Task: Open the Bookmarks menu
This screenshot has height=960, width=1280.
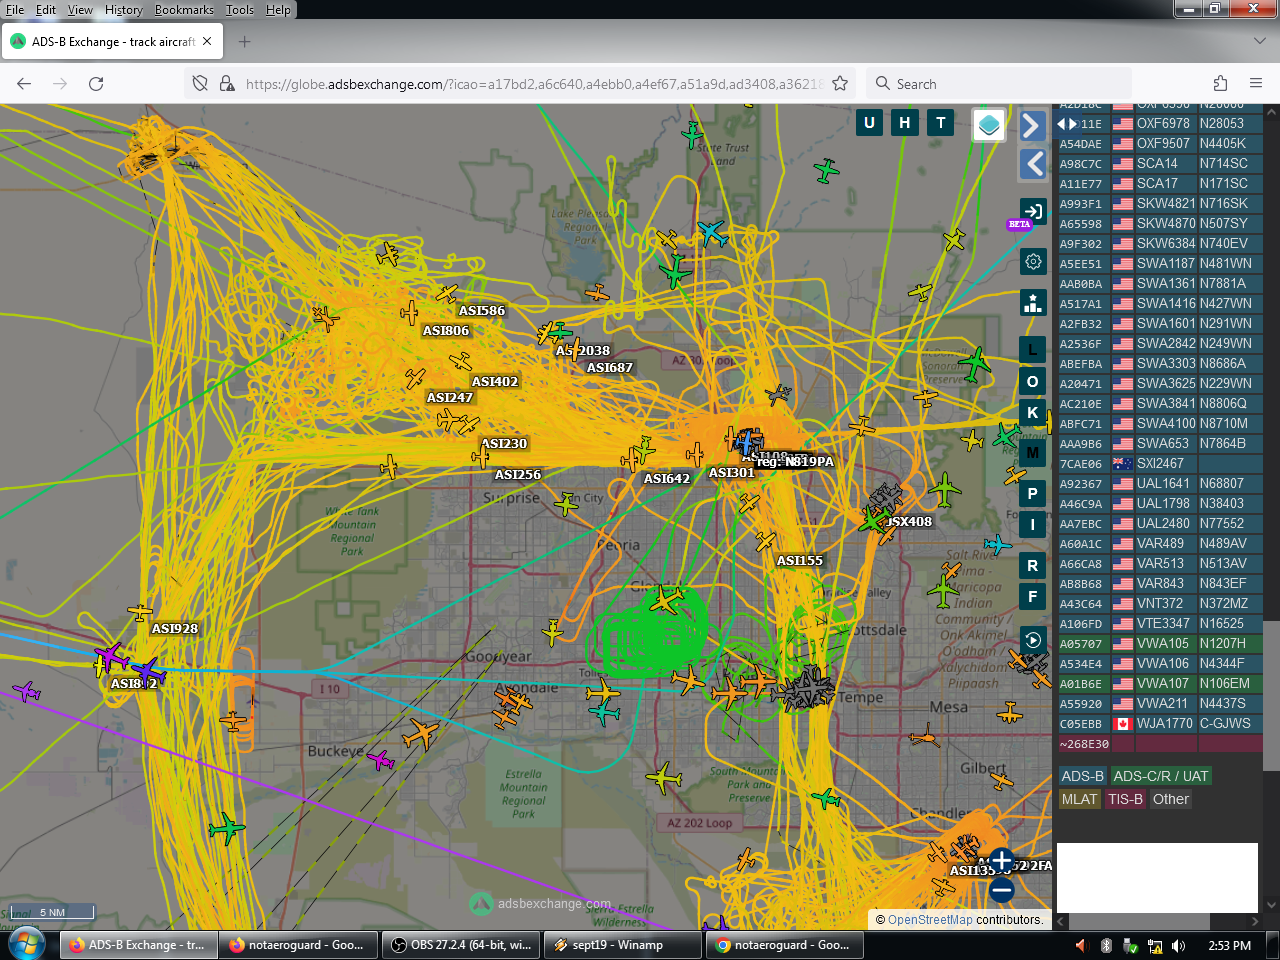Action: coord(184,10)
